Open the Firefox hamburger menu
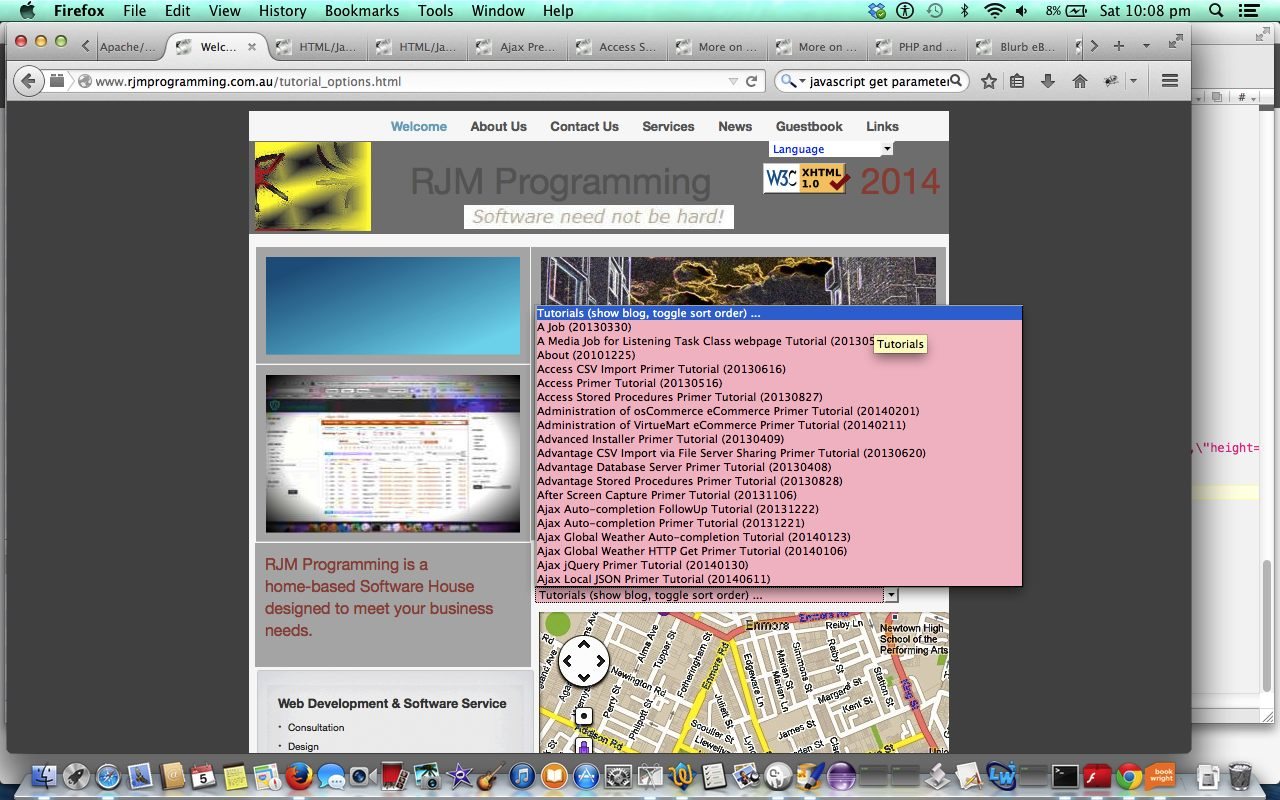Viewport: 1280px width, 800px height. (1169, 81)
